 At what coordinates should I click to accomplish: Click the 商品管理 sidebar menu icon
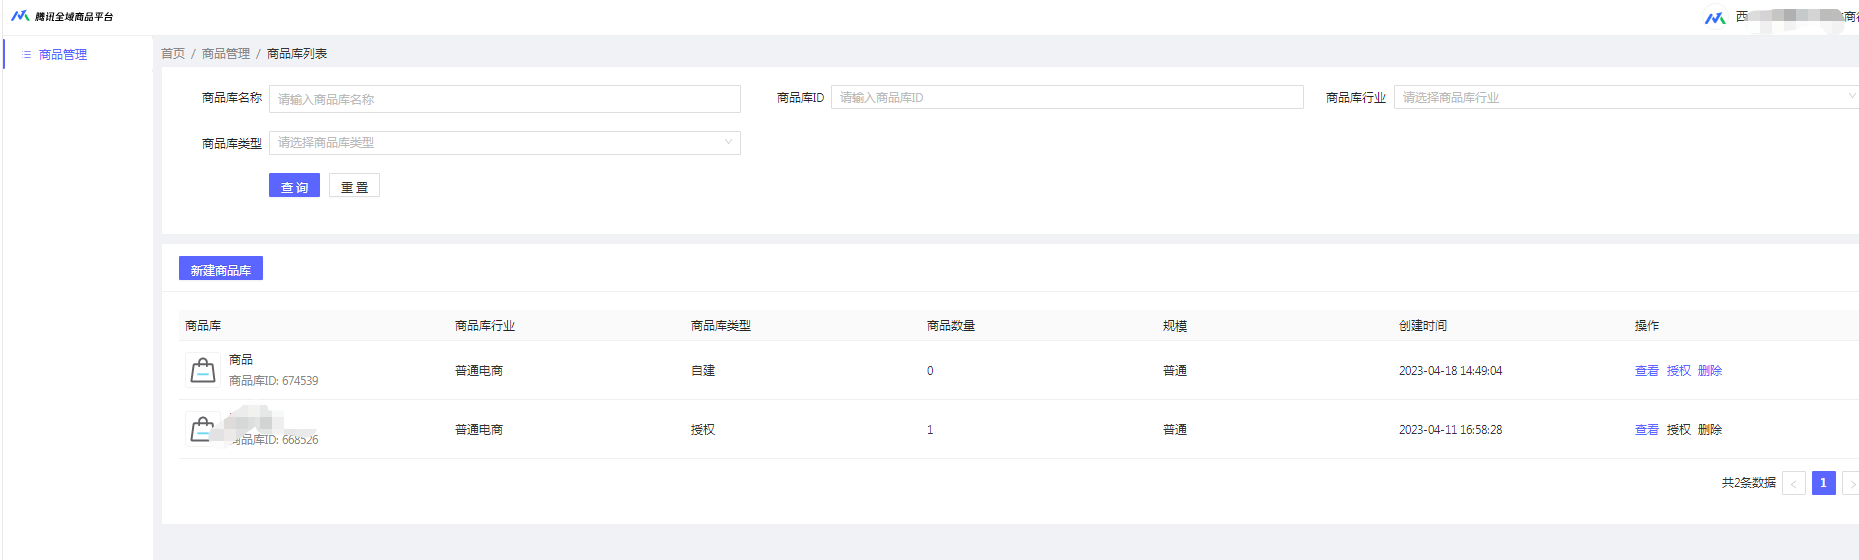click(27, 55)
